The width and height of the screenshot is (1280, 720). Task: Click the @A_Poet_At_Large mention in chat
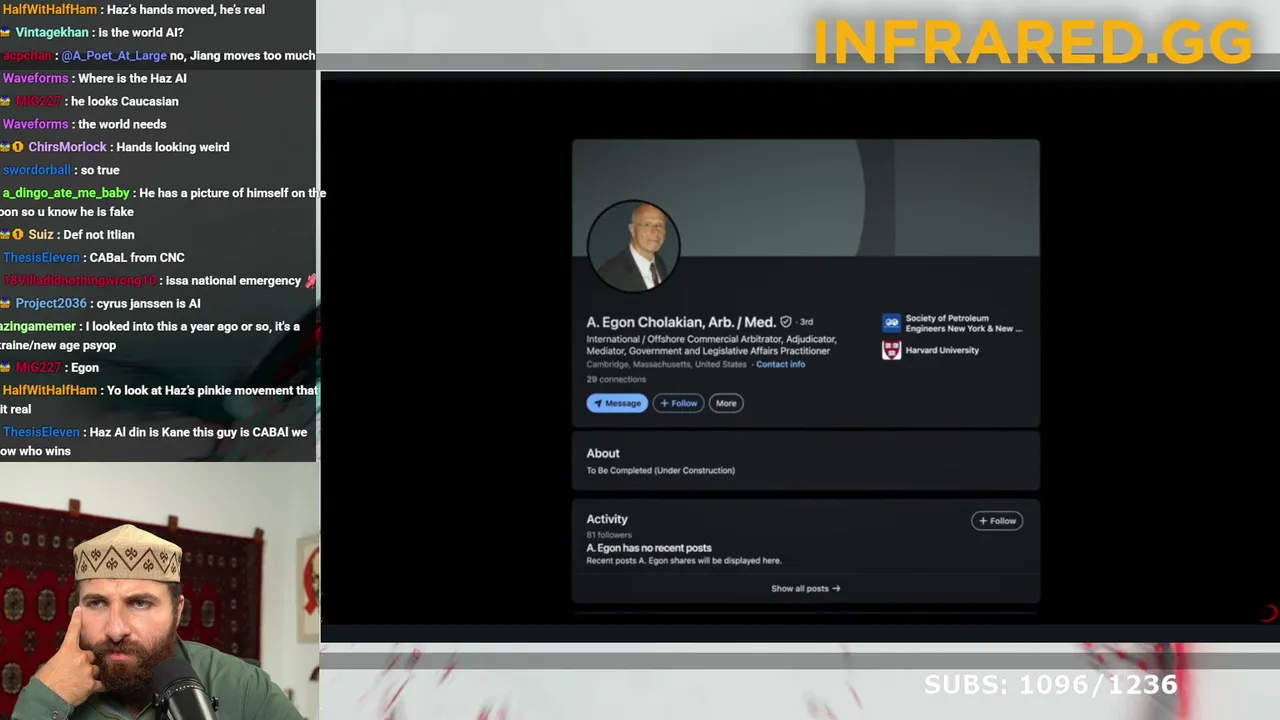(x=114, y=56)
